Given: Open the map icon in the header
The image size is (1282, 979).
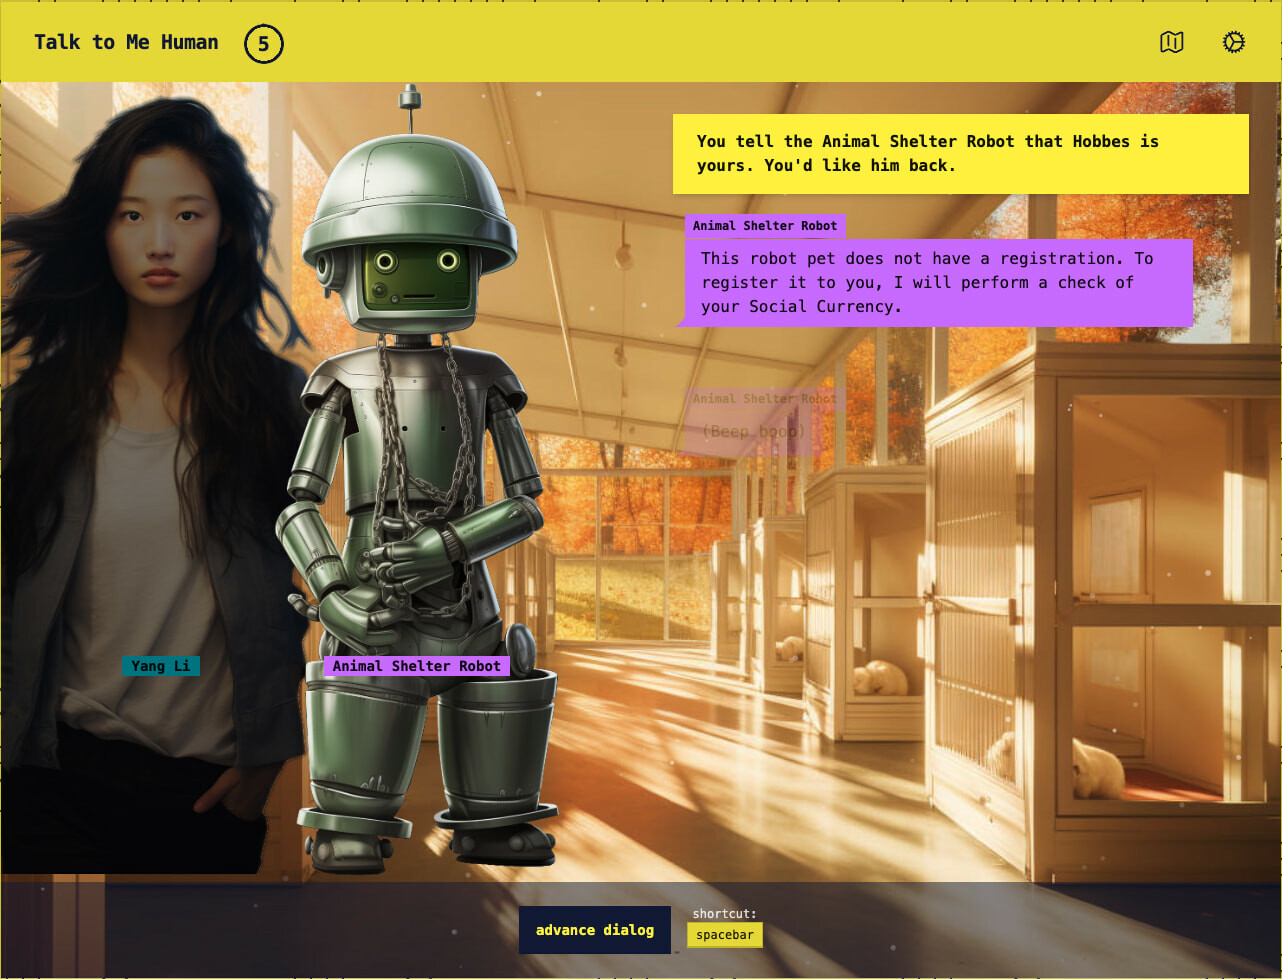Looking at the screenshot, I should 1171,42.
